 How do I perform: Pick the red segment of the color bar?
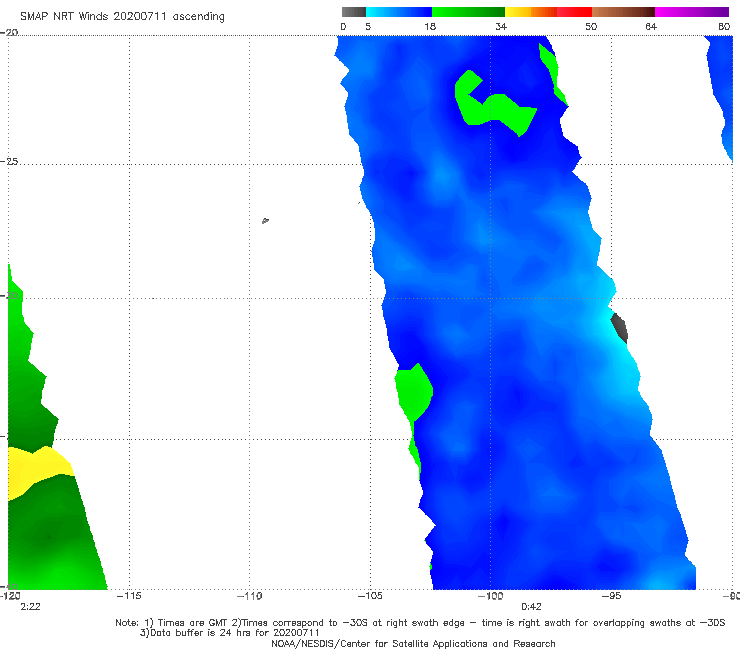coord(574,12)
